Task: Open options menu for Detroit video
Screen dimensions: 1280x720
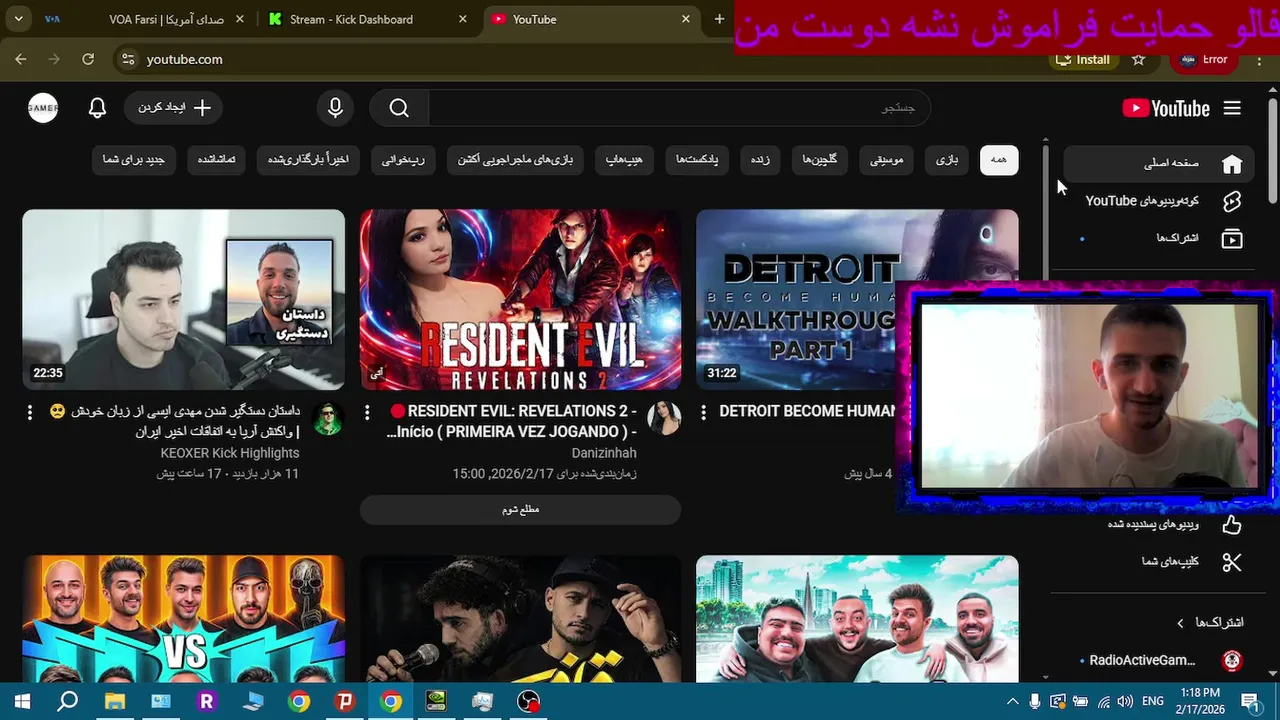Action: coord(704,412)
